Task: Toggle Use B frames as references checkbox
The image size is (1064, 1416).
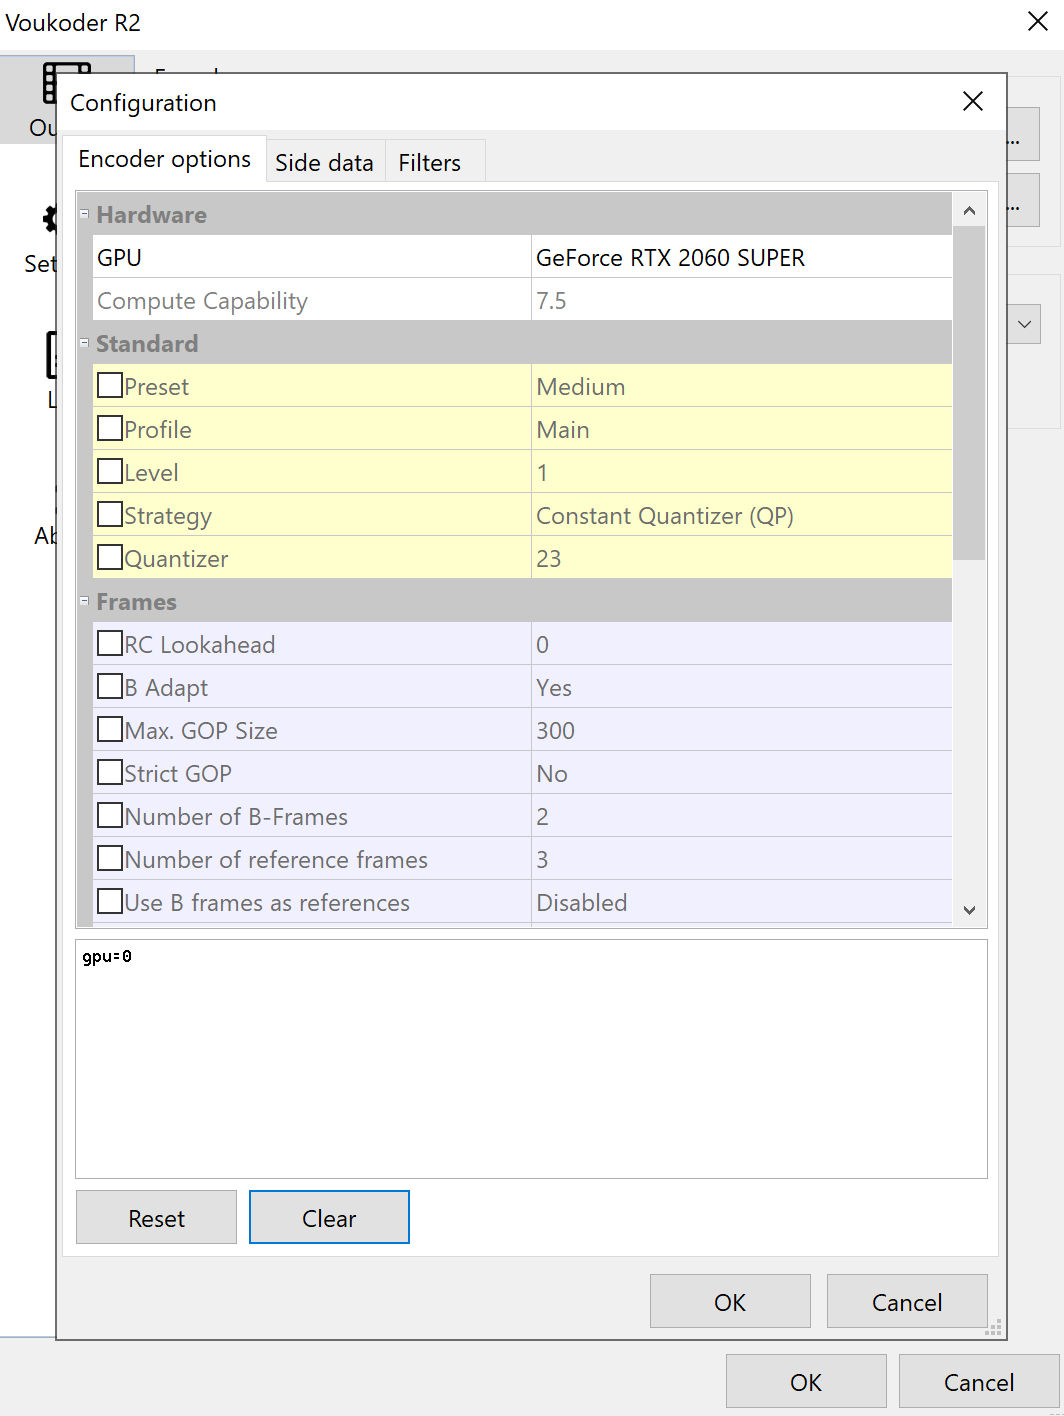Action: 110,902
